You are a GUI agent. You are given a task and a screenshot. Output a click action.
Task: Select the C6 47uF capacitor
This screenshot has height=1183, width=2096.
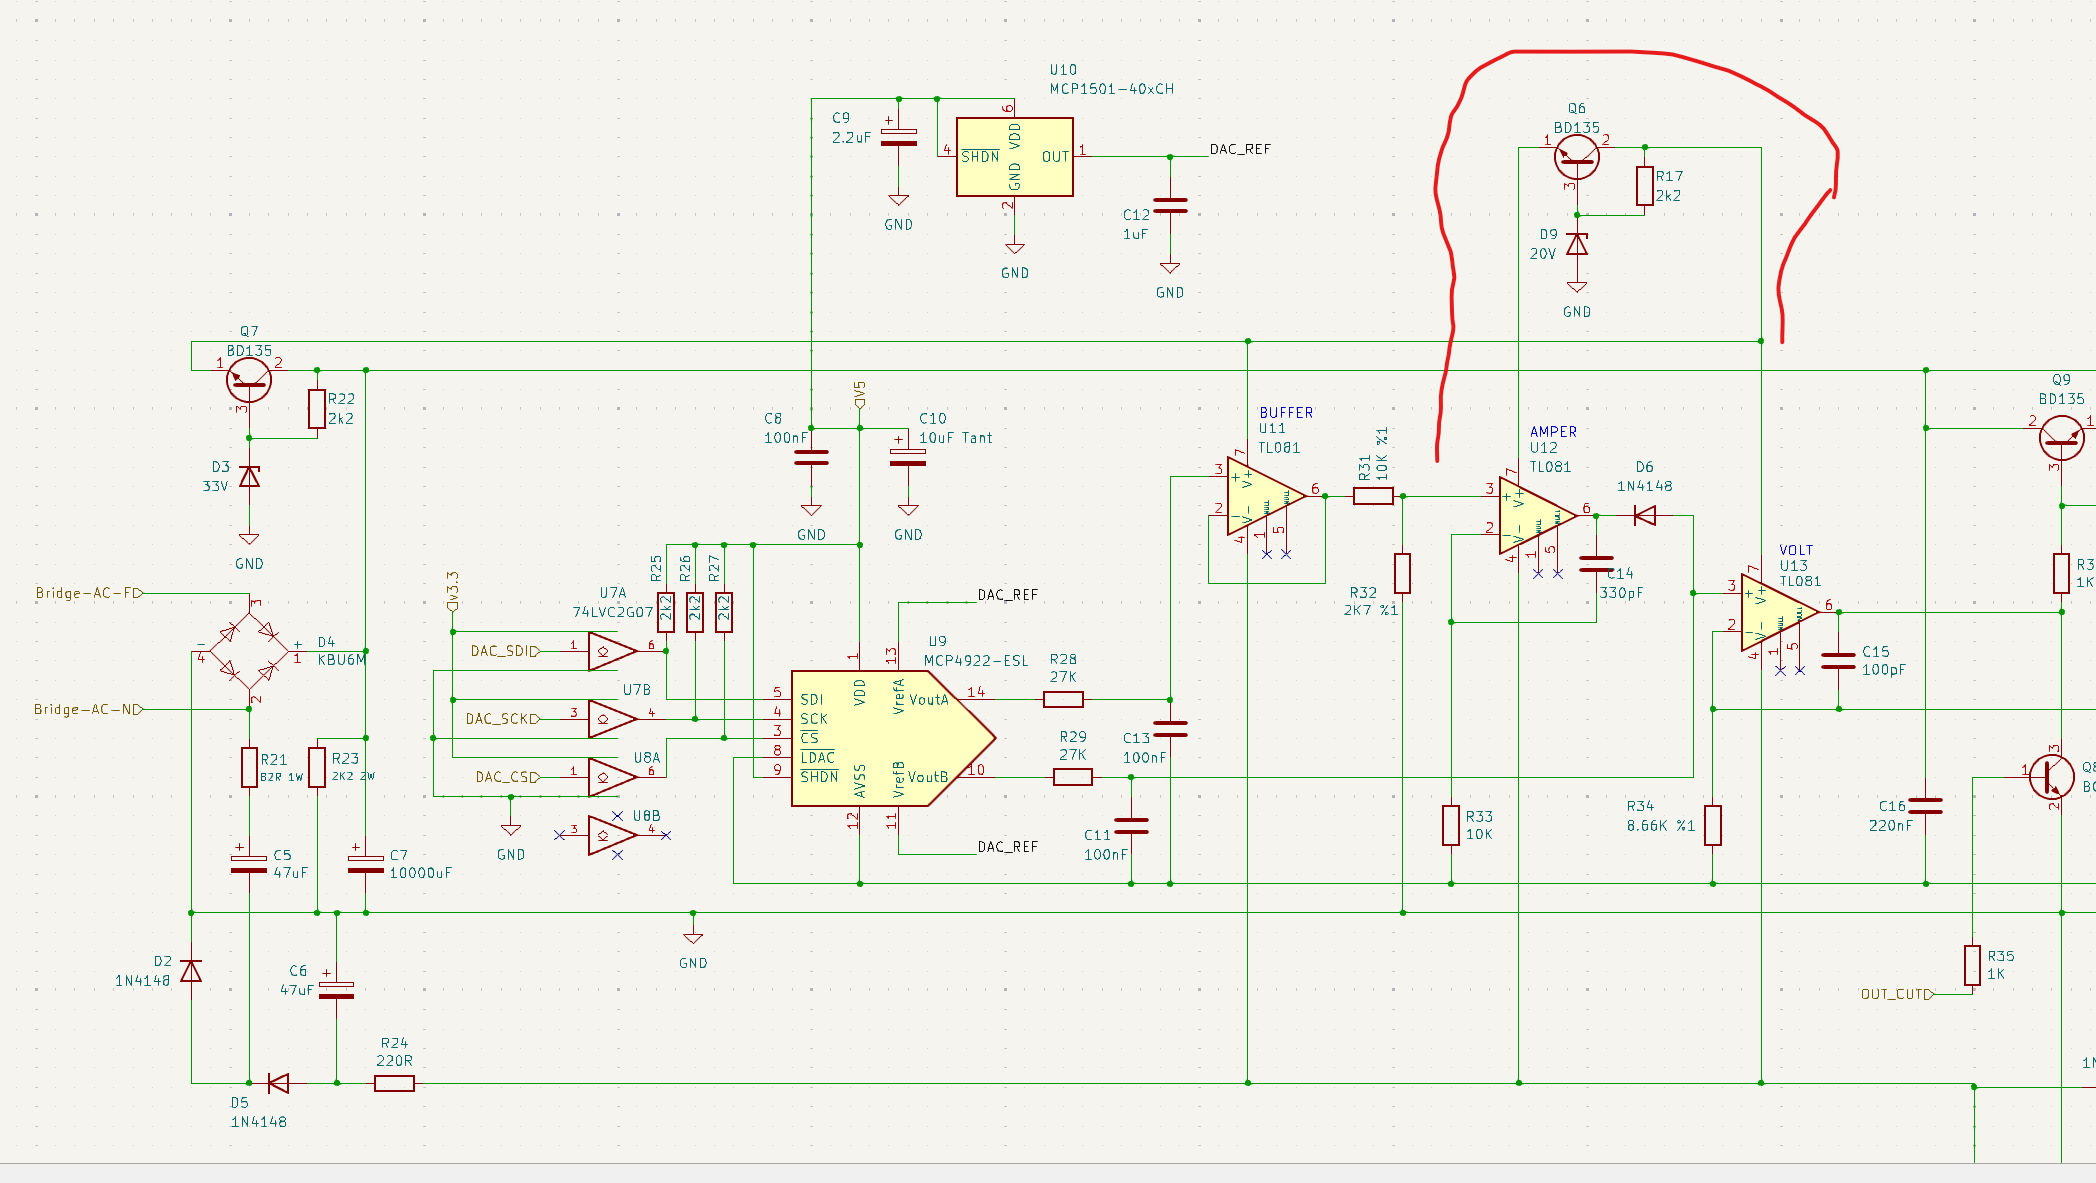336,990
